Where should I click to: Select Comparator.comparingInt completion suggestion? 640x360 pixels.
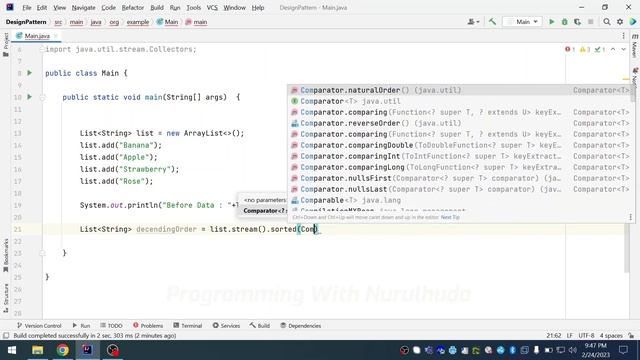459,156
